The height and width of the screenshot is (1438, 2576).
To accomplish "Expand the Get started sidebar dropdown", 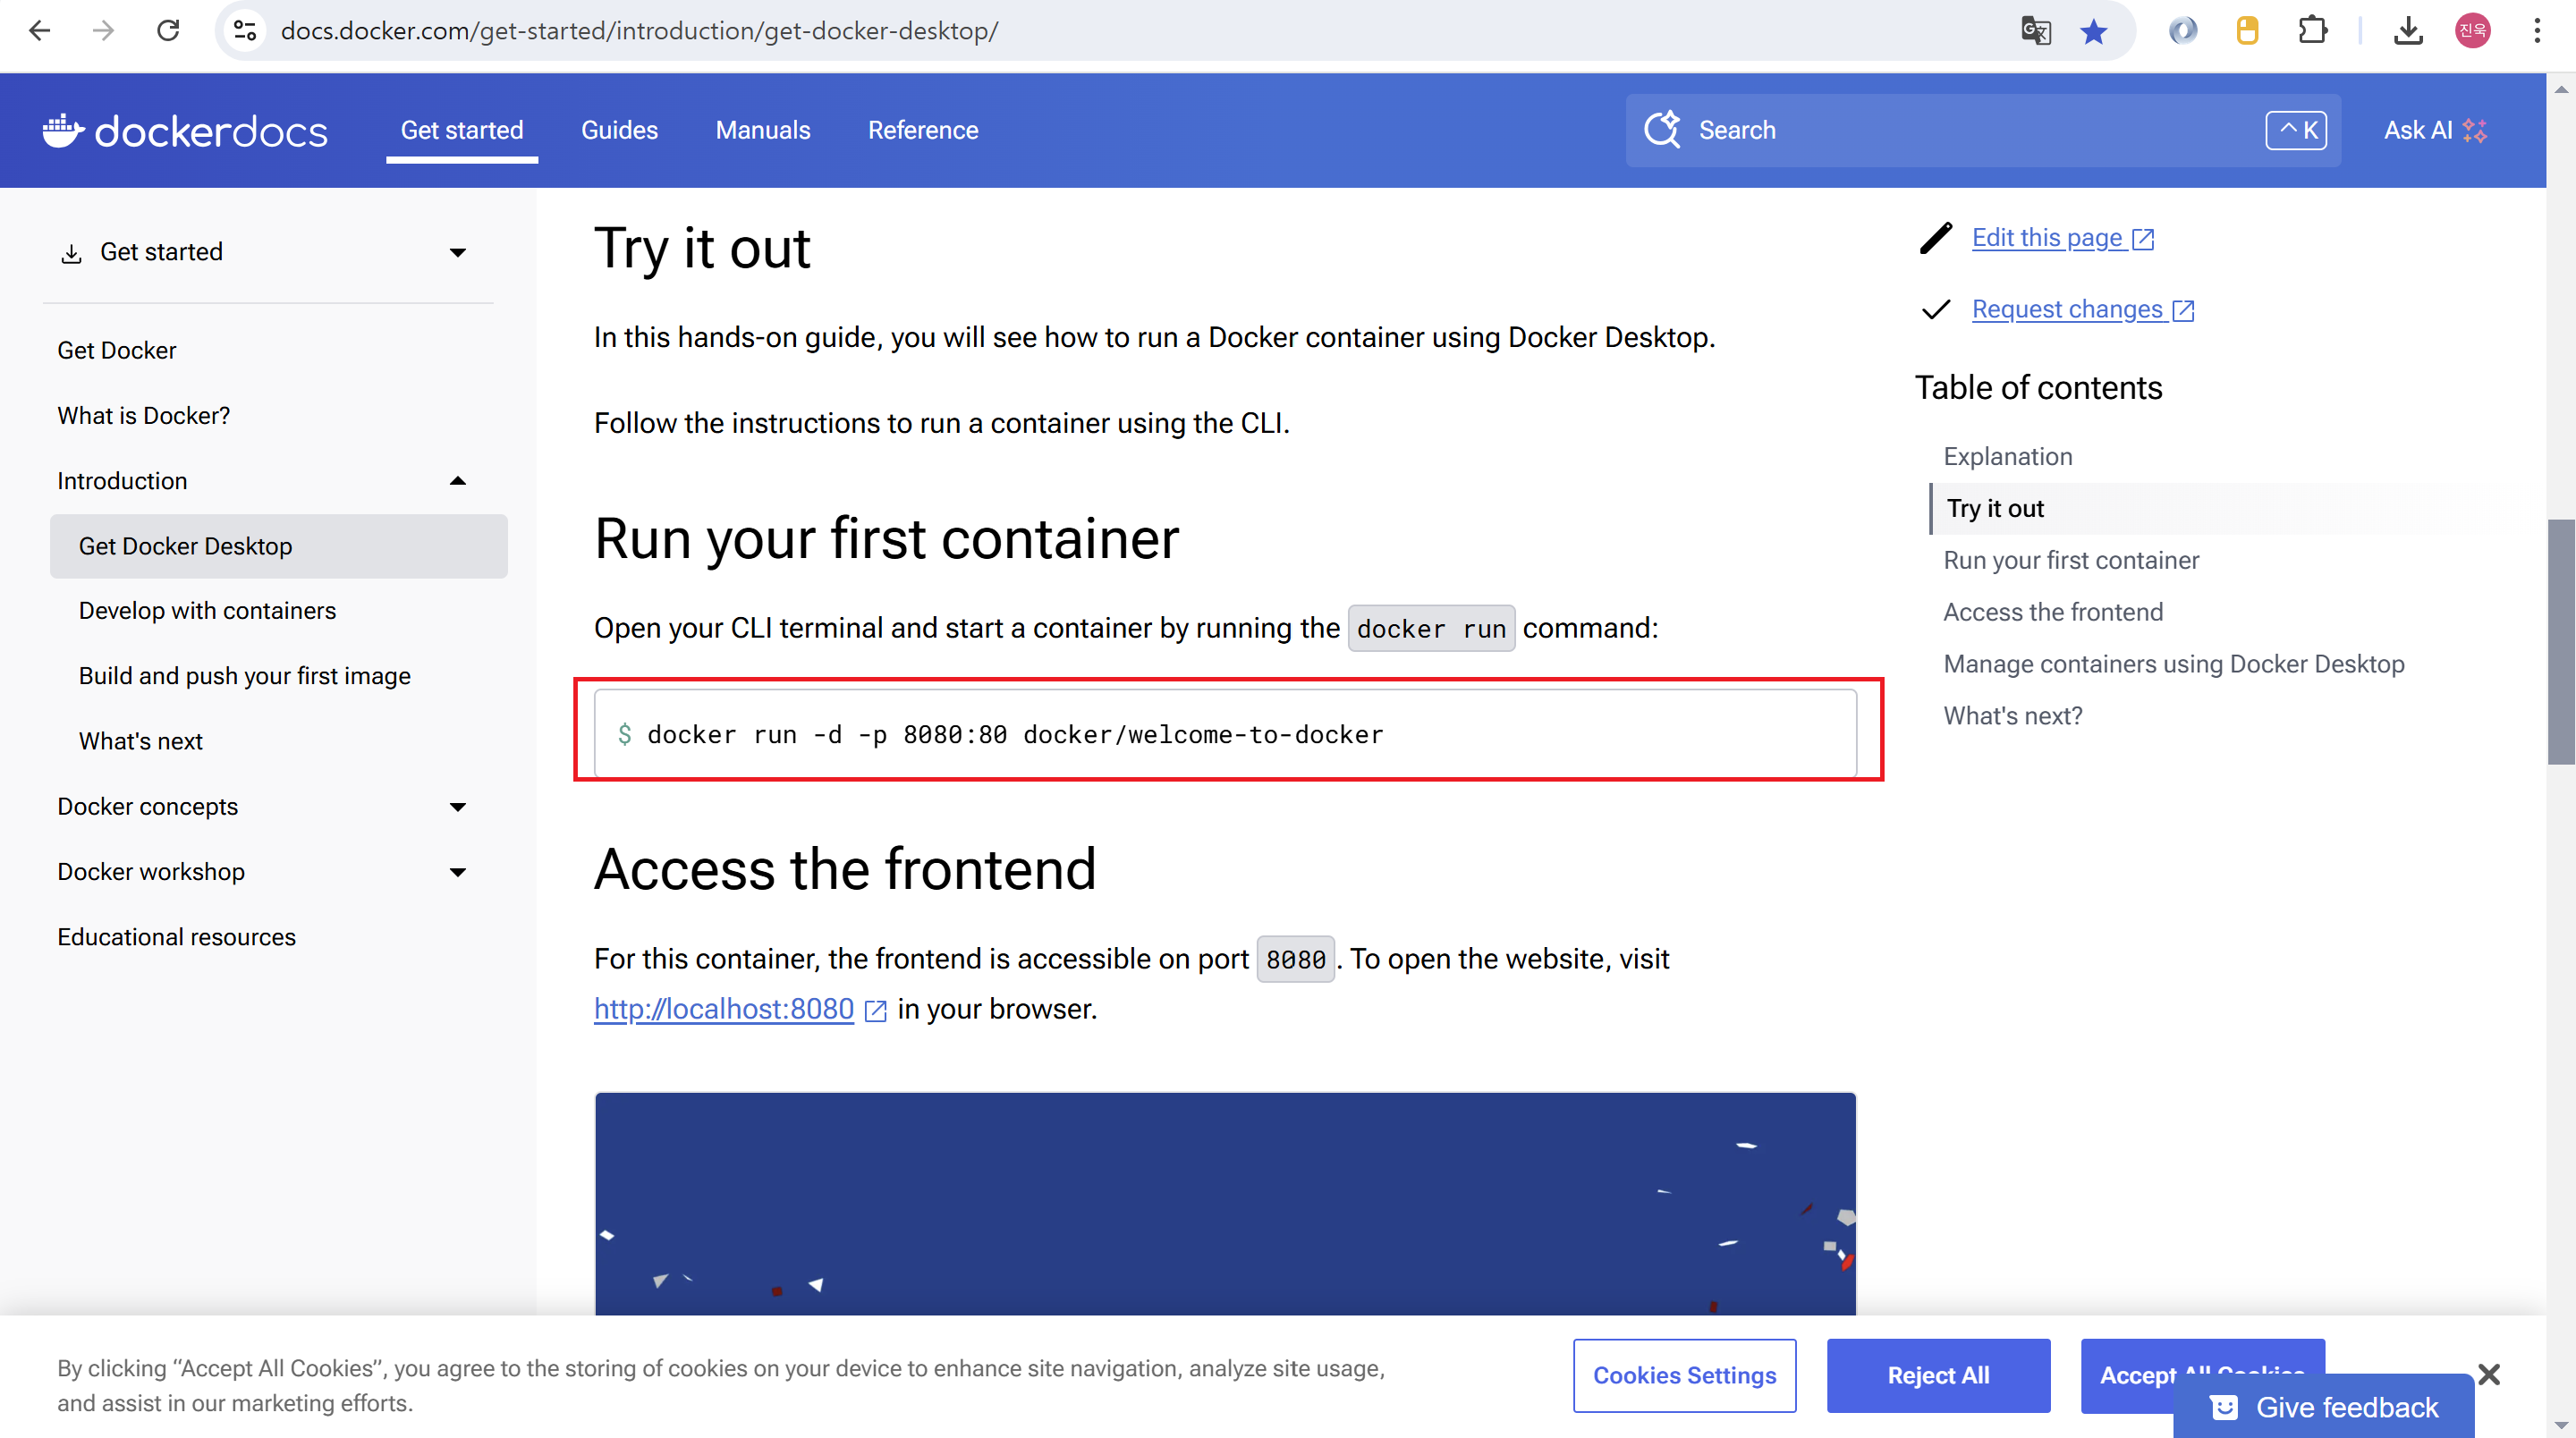I will click(x=458, y=252).
